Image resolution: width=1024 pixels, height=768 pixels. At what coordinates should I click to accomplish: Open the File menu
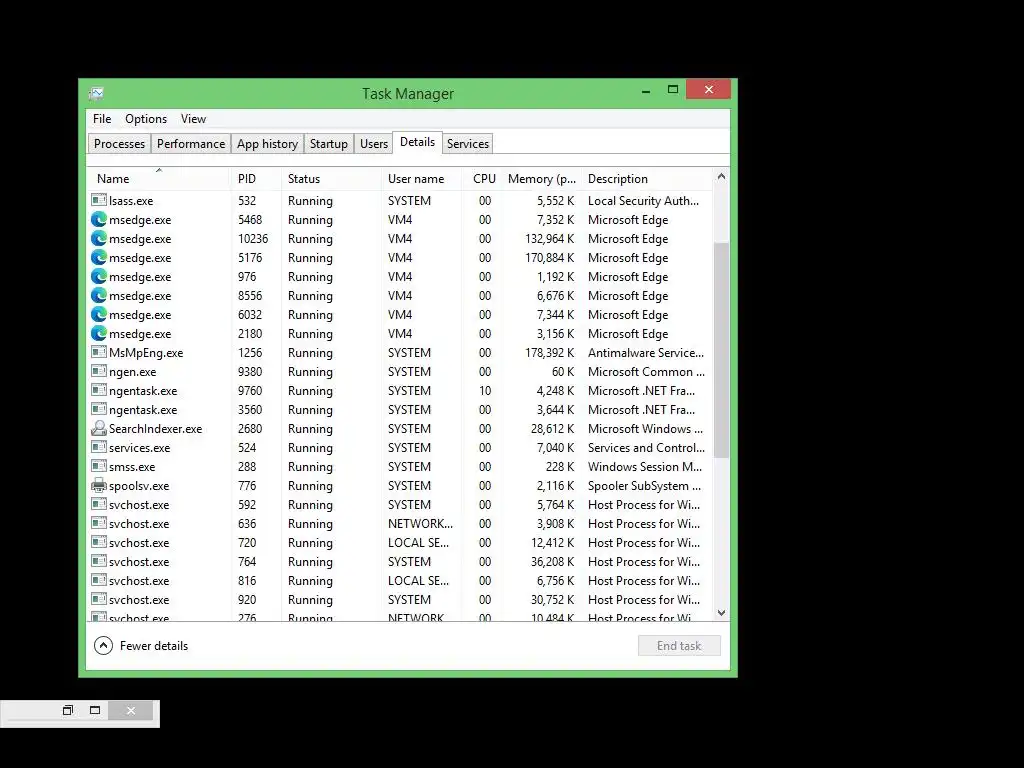(102, 119)
